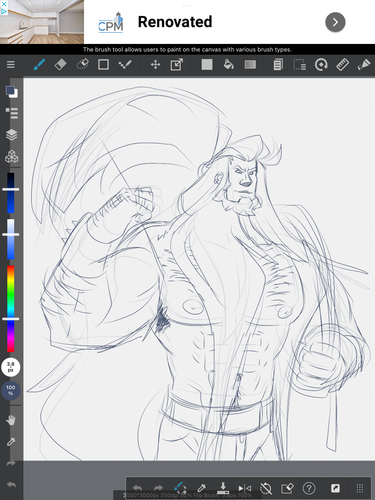This screenshot has width=375, height=500.
Task: Open the brush list panel icon
Action: tap(11, 113)
